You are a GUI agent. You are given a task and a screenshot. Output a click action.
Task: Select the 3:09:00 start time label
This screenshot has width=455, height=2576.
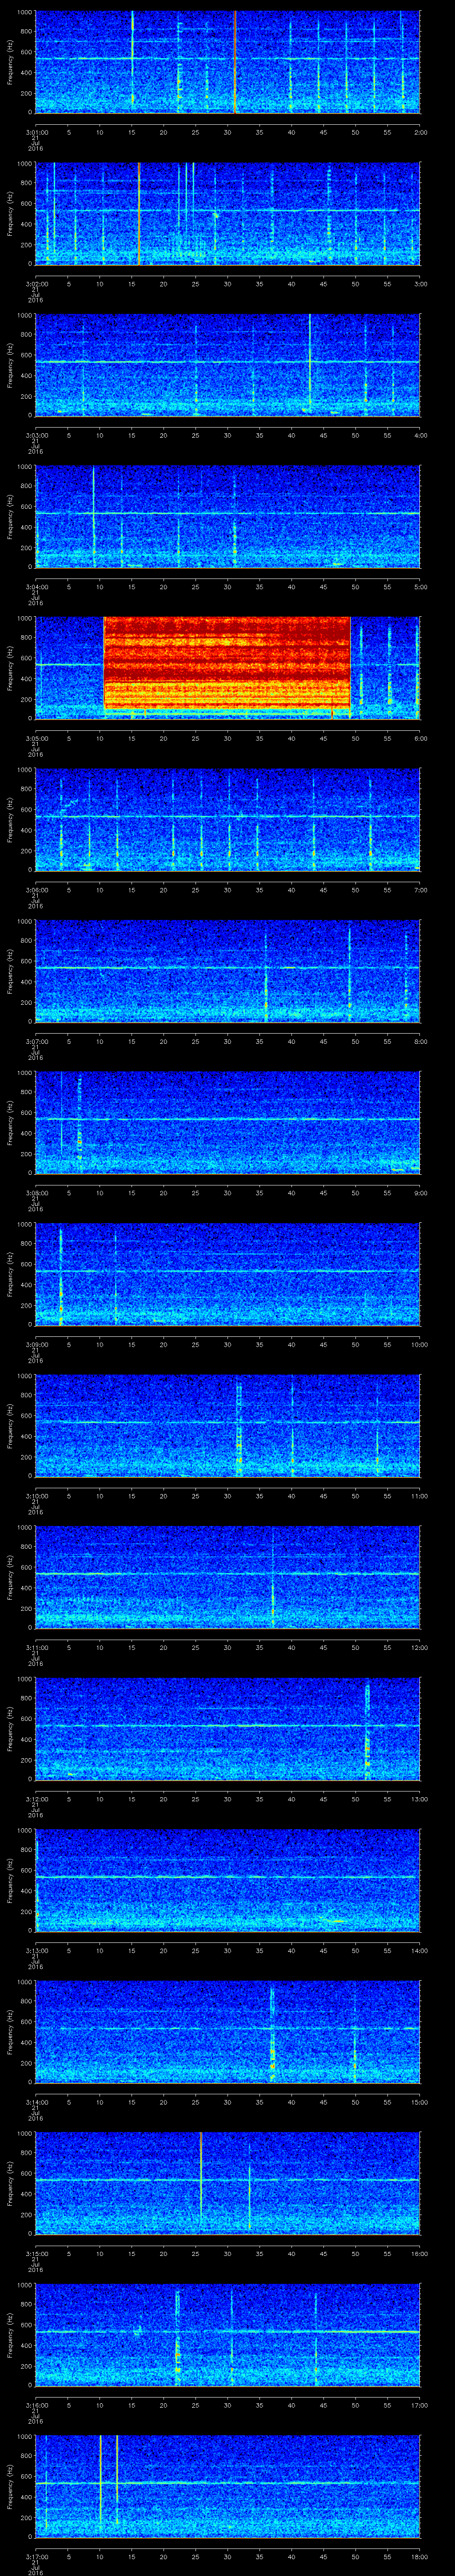36,1345
